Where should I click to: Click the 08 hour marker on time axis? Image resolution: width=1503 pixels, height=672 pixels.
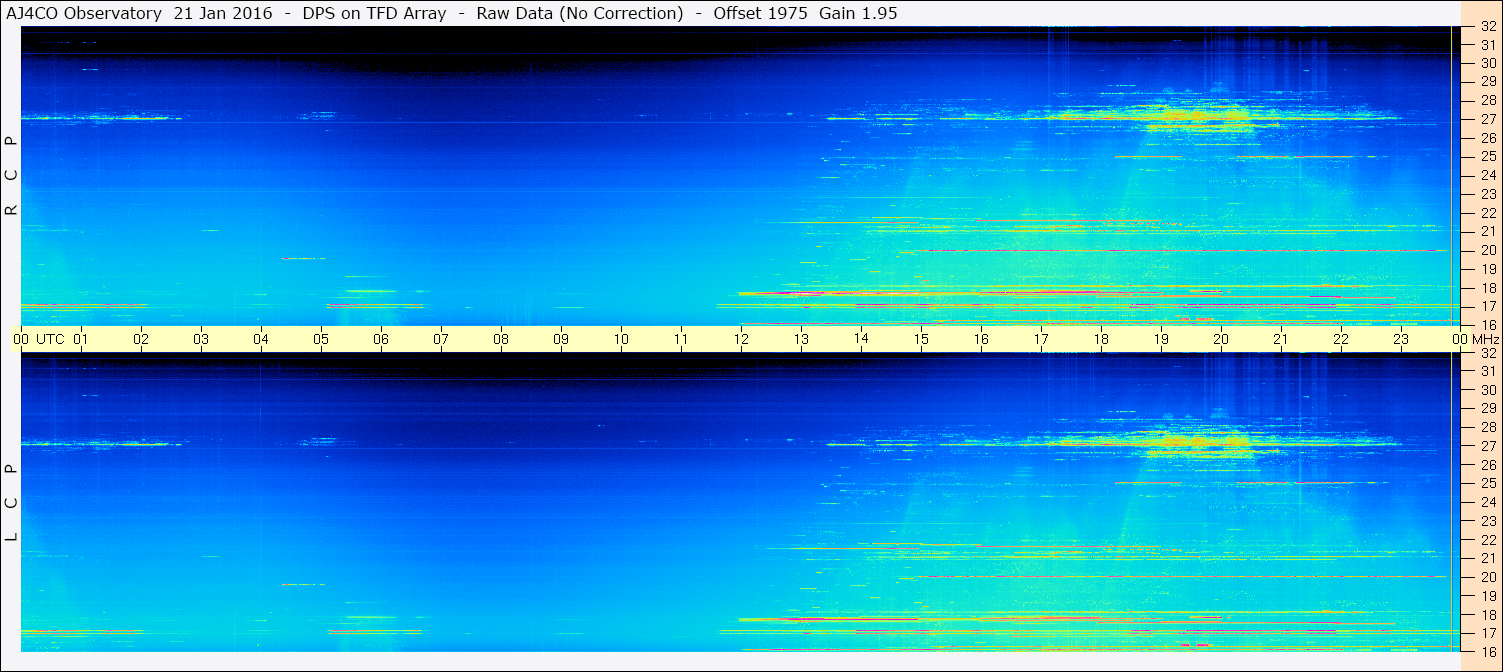click(501, 339)
